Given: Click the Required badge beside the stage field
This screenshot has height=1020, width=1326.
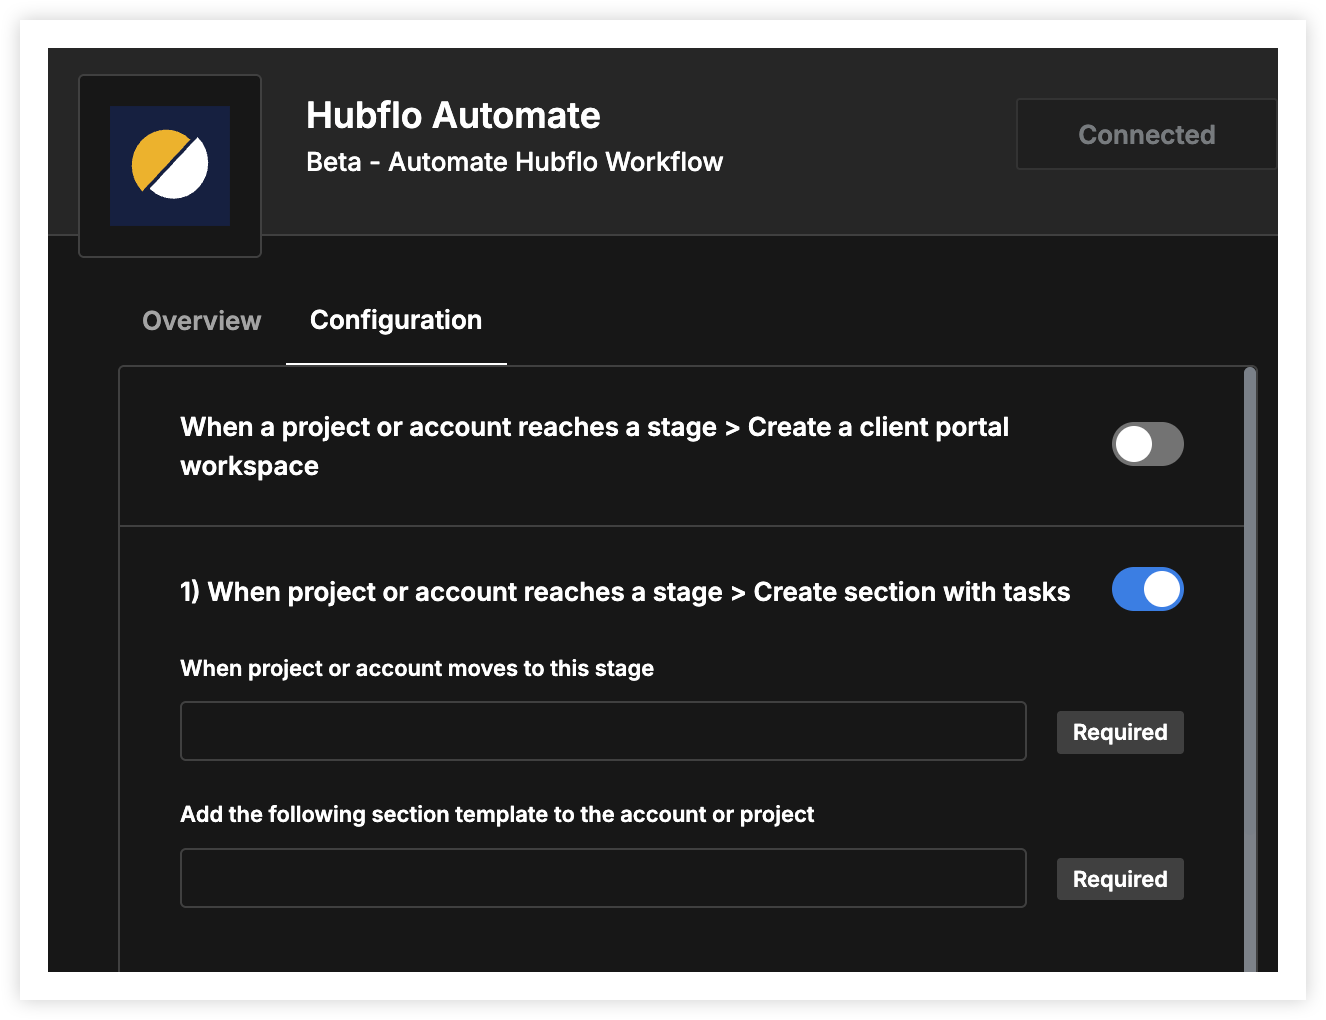Looking at the screenshot, I should pos(1120,732).
